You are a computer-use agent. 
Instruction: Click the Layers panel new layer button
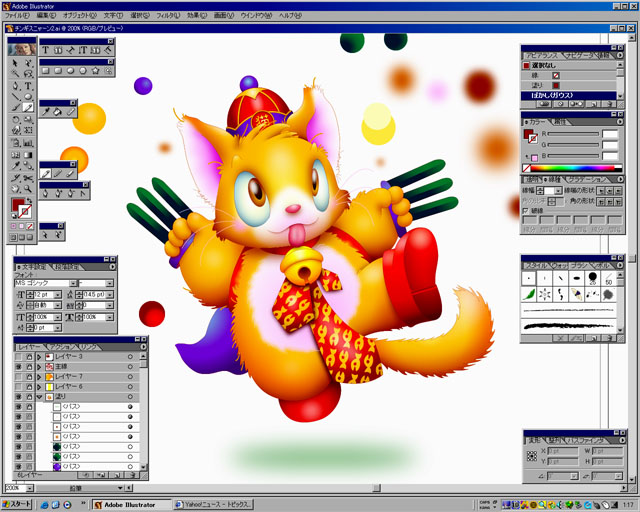tap(117, 475)
